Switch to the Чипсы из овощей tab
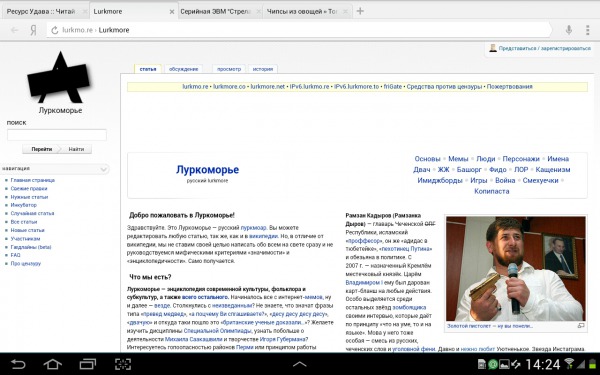This screenshot has height=375, width=600. [x=302, y=11]
